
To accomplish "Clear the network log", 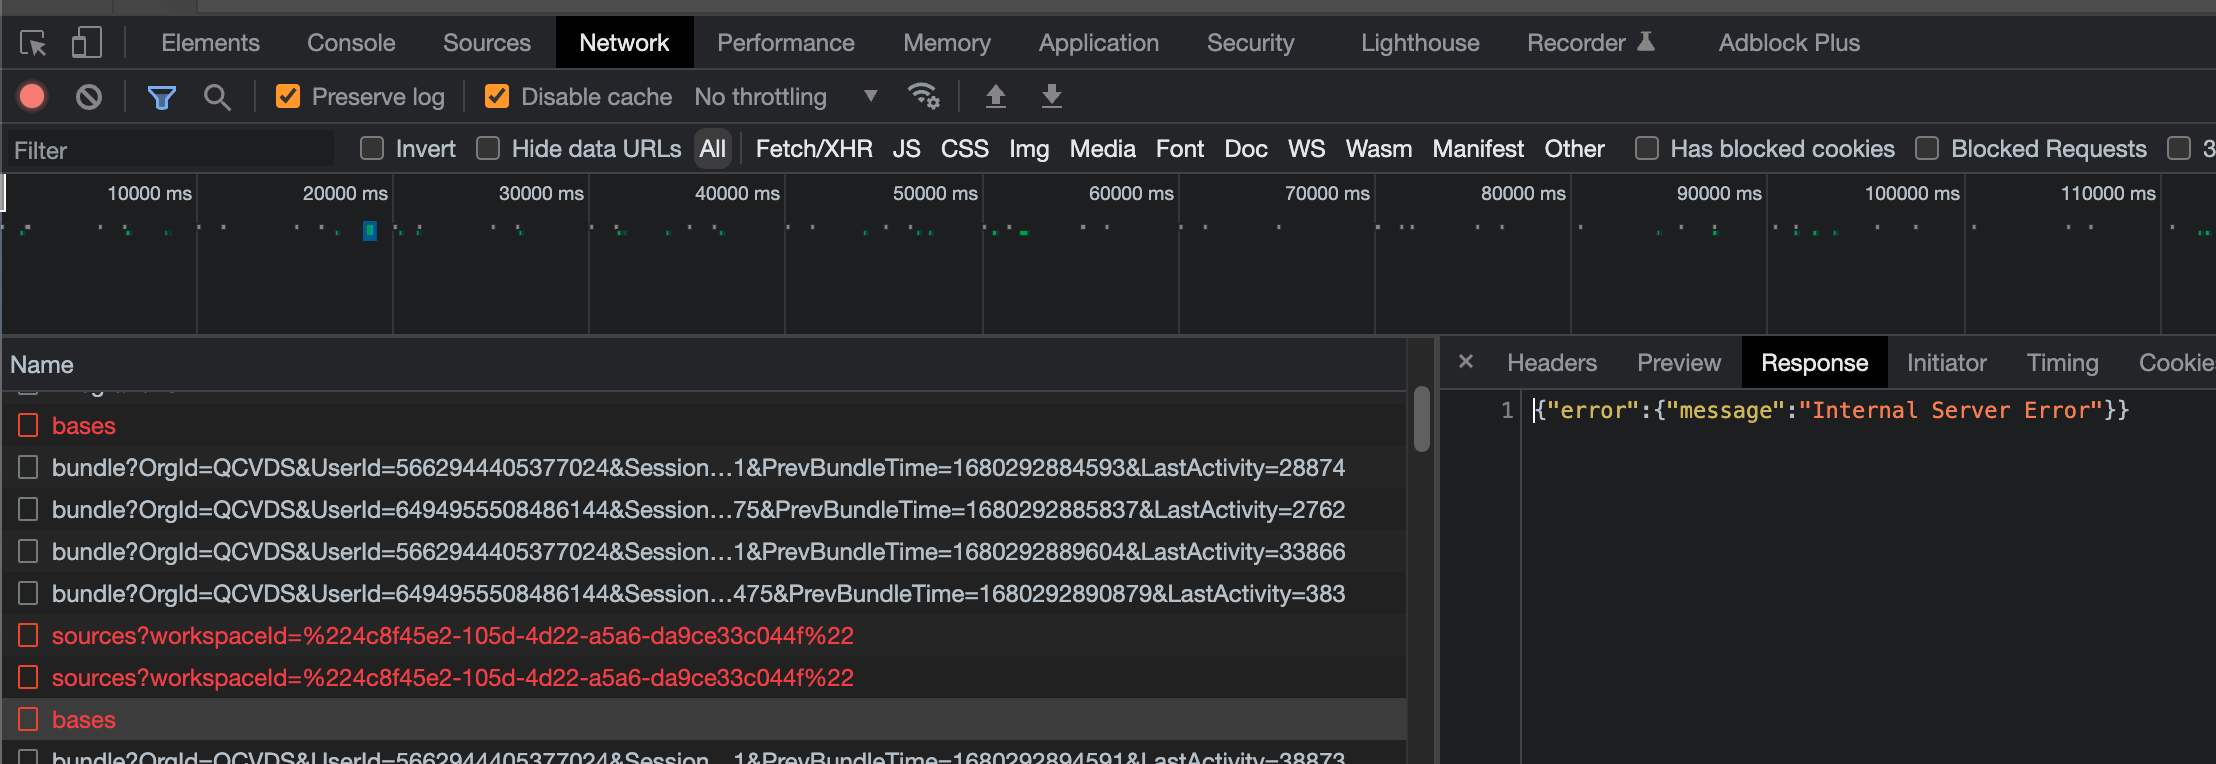I will tap(89, 97).
